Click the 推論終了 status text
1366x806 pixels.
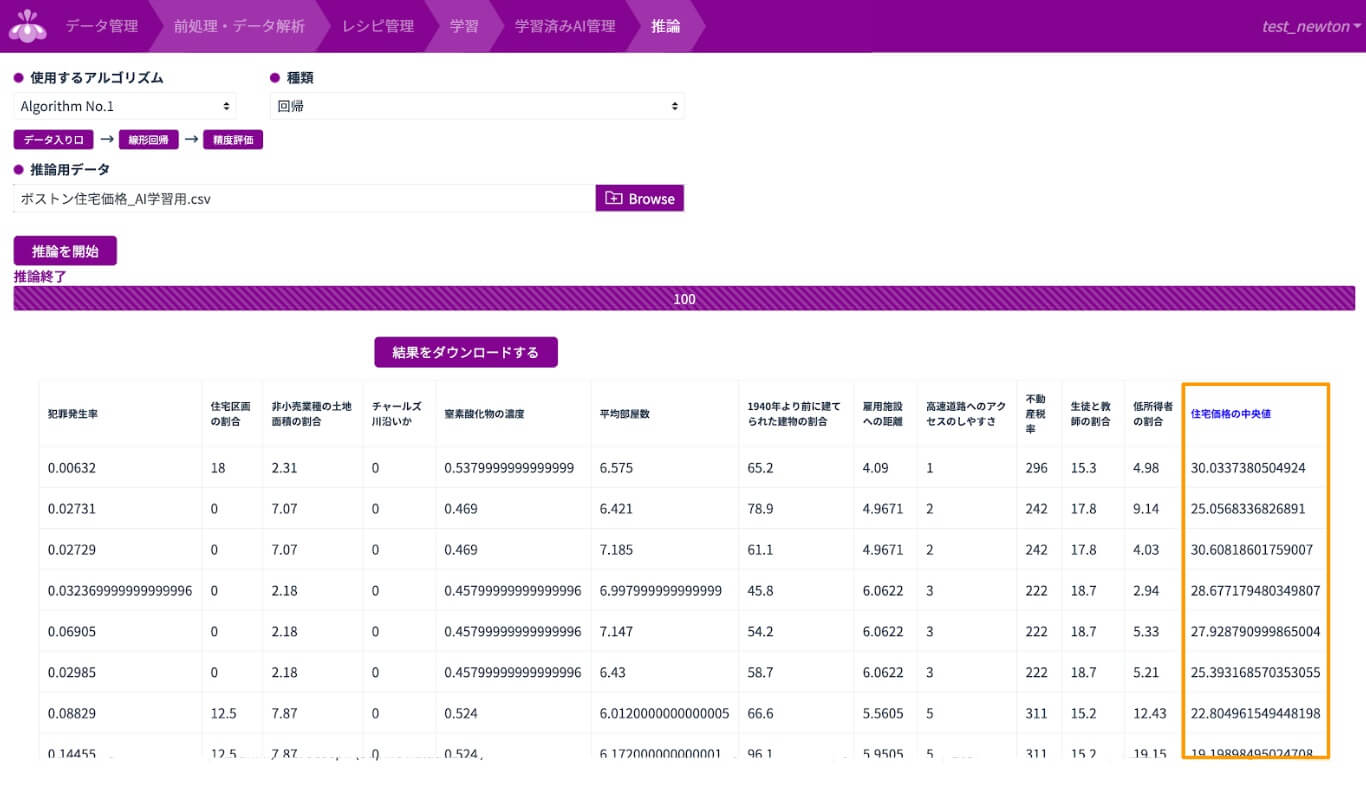pos(40,277)
